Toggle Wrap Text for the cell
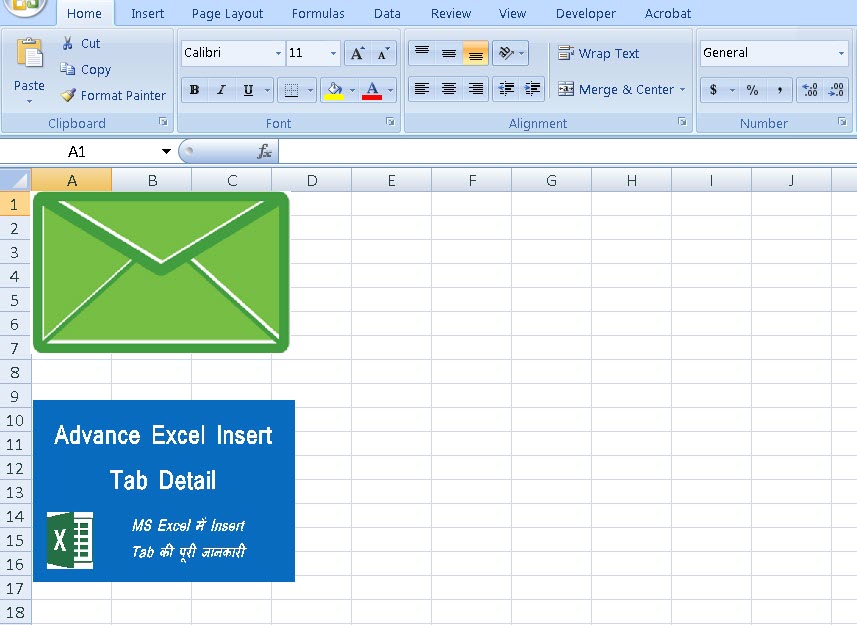857x625 pixels. (598, 54)
